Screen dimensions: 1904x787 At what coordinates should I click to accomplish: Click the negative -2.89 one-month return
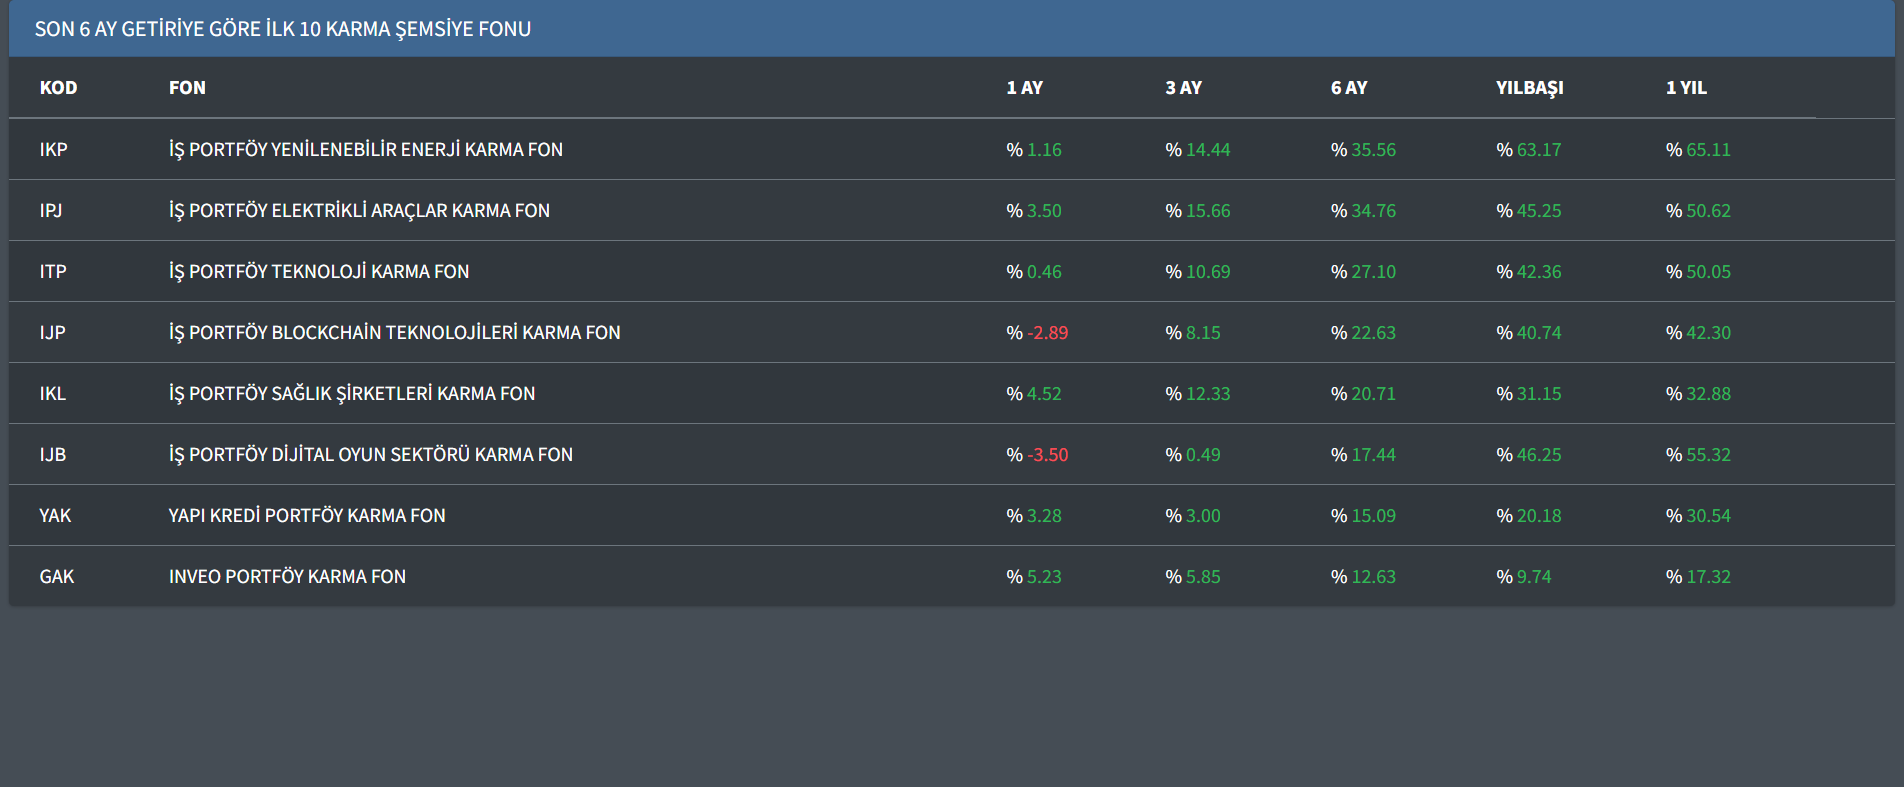pyautogui.click(x=1046, y=333)
